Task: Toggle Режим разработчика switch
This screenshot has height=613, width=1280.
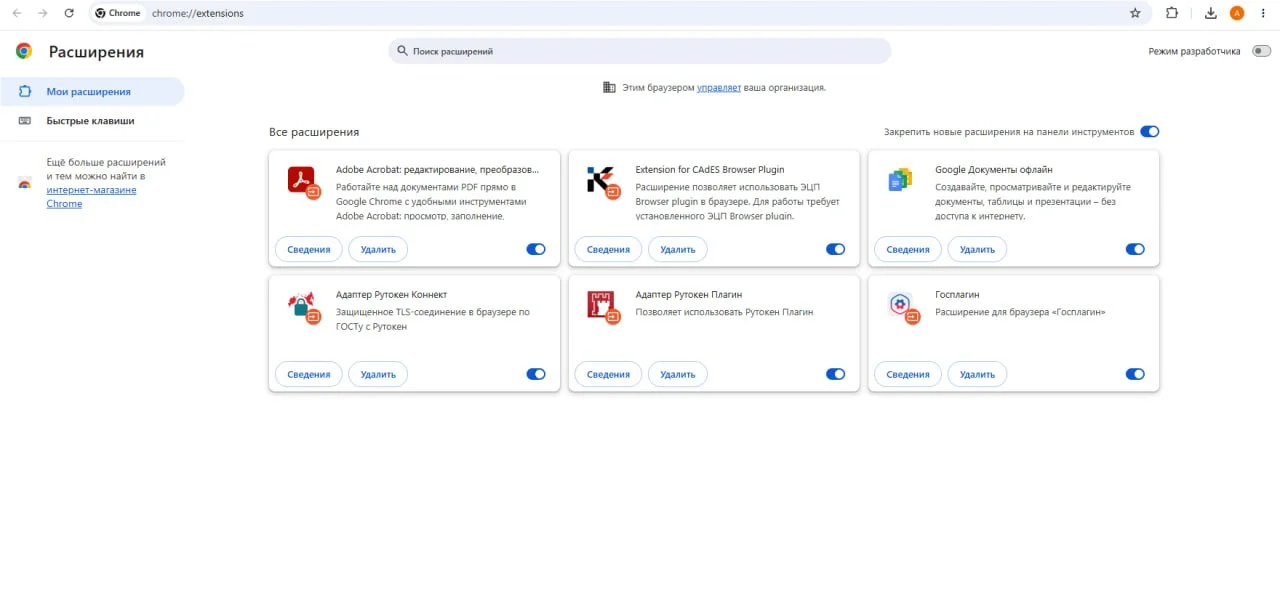Action: [x=1261, y=51]
